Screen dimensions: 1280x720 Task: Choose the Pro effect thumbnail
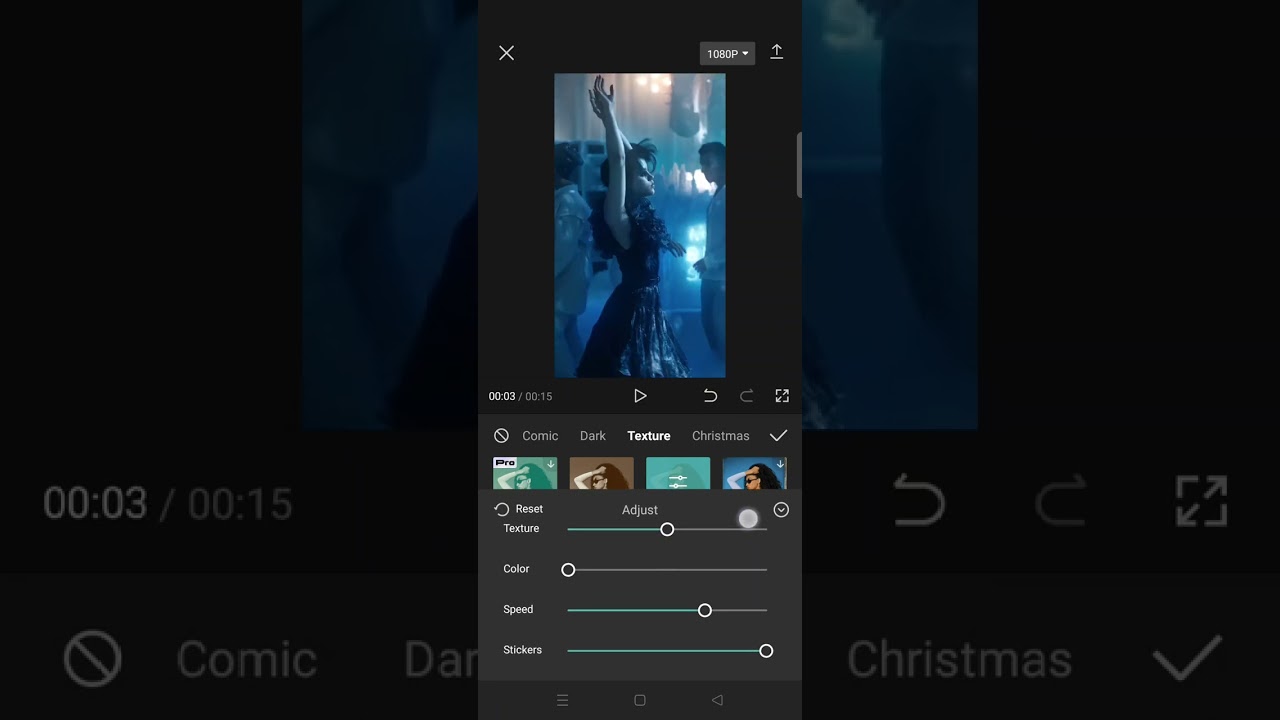525,473
